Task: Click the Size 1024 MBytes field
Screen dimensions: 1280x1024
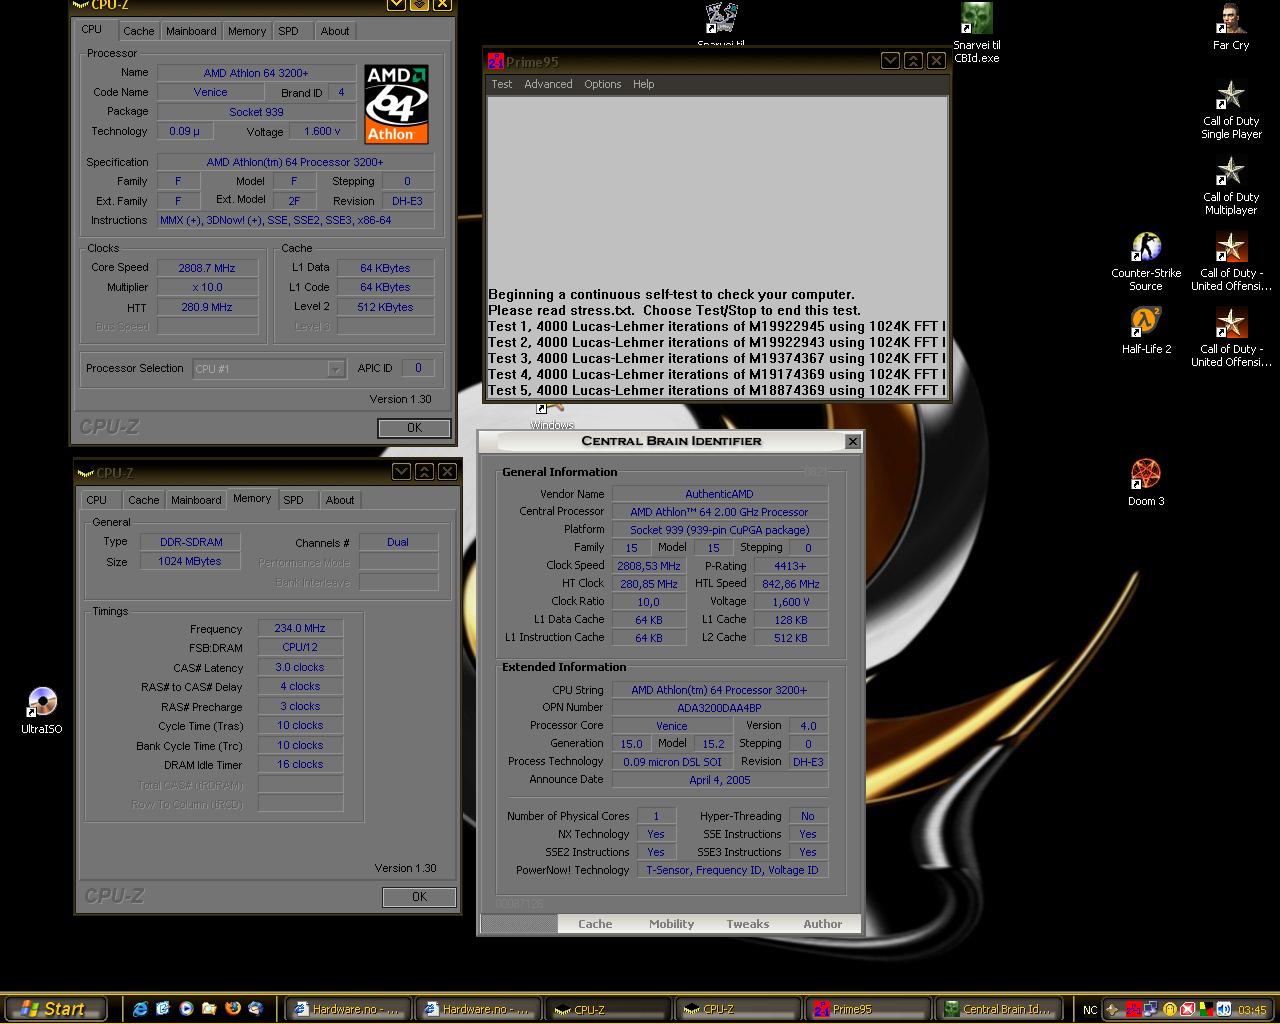Action: coord(189,561)
